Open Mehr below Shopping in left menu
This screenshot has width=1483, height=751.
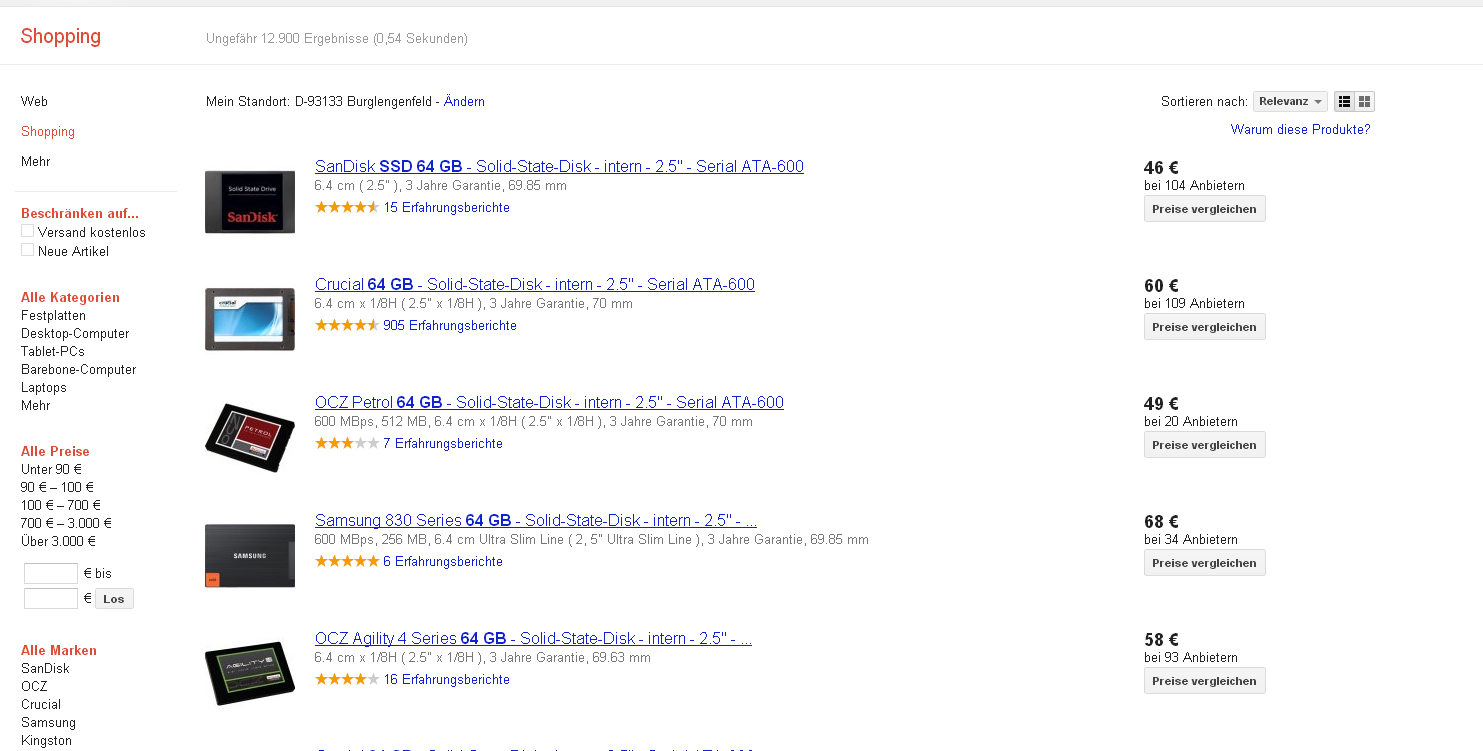click(35, 161)
